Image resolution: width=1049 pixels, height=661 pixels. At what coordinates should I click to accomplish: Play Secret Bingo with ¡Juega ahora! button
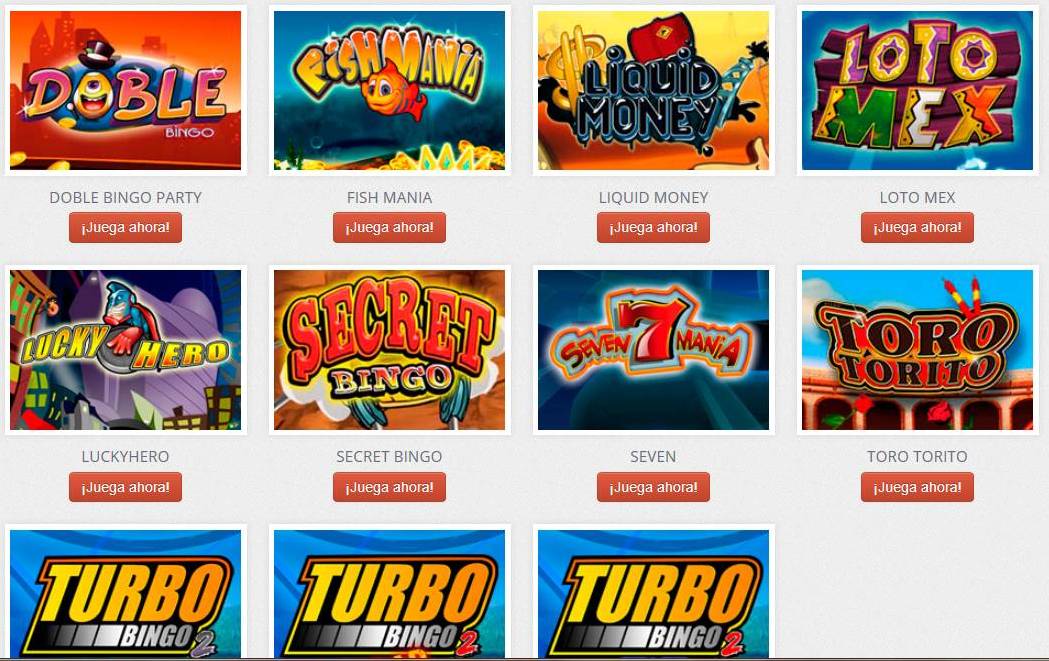[x=389, y=487]
